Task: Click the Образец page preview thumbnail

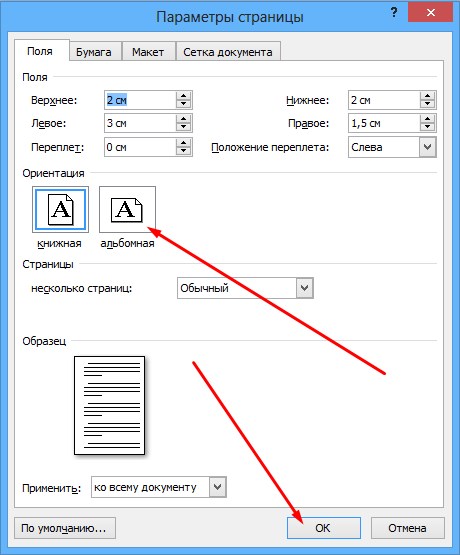Action: pos(109,405)
